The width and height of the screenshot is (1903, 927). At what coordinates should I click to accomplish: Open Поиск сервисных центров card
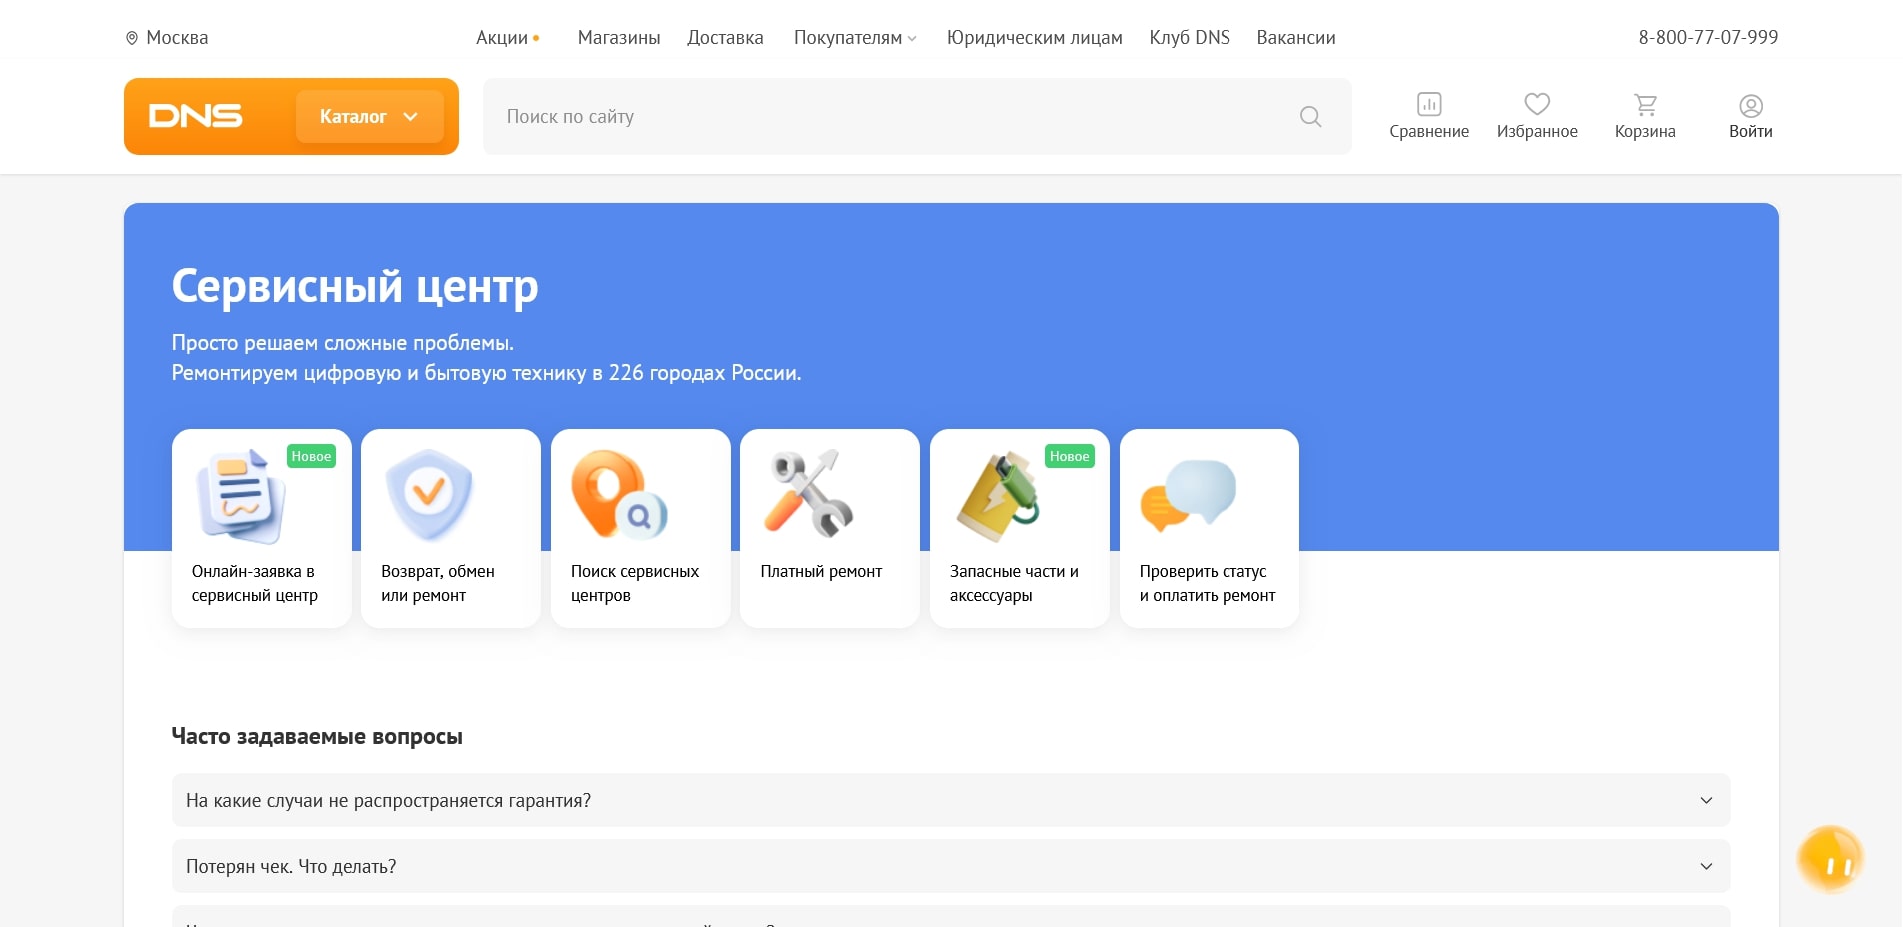click(x=640, y=528)
